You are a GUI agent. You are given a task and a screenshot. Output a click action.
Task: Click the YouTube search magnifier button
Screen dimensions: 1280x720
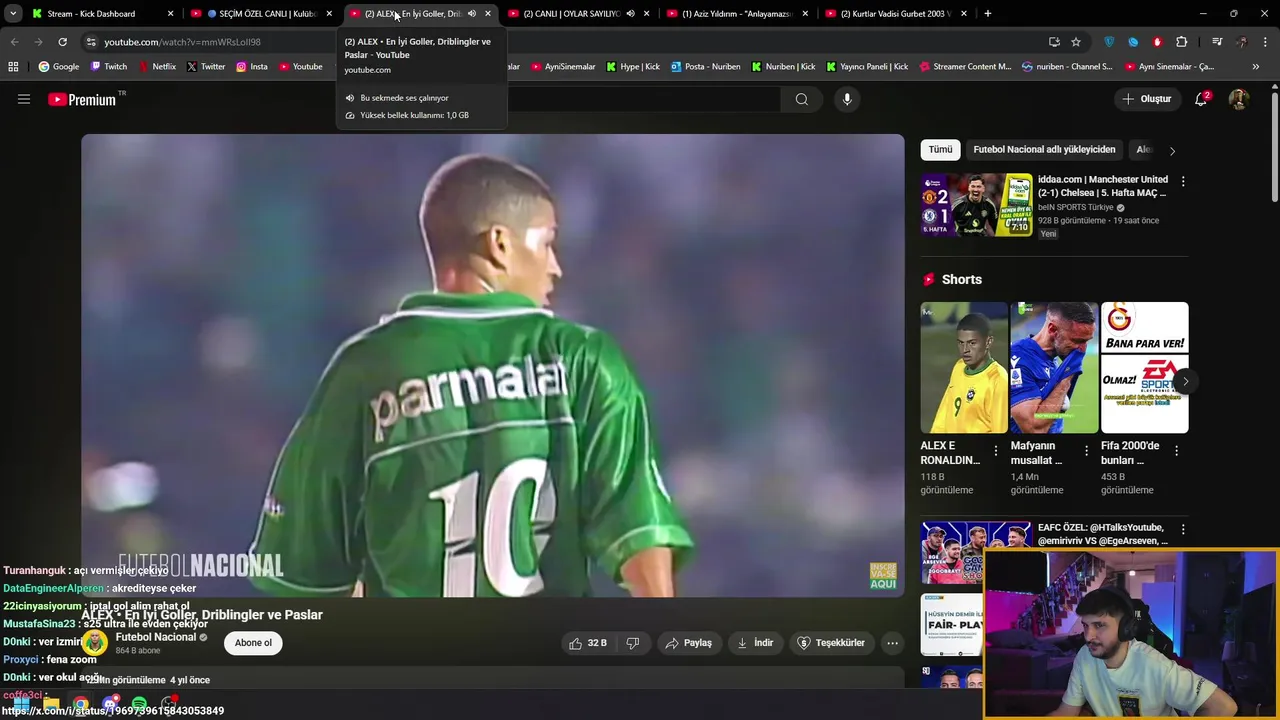[x=802, y=99]
